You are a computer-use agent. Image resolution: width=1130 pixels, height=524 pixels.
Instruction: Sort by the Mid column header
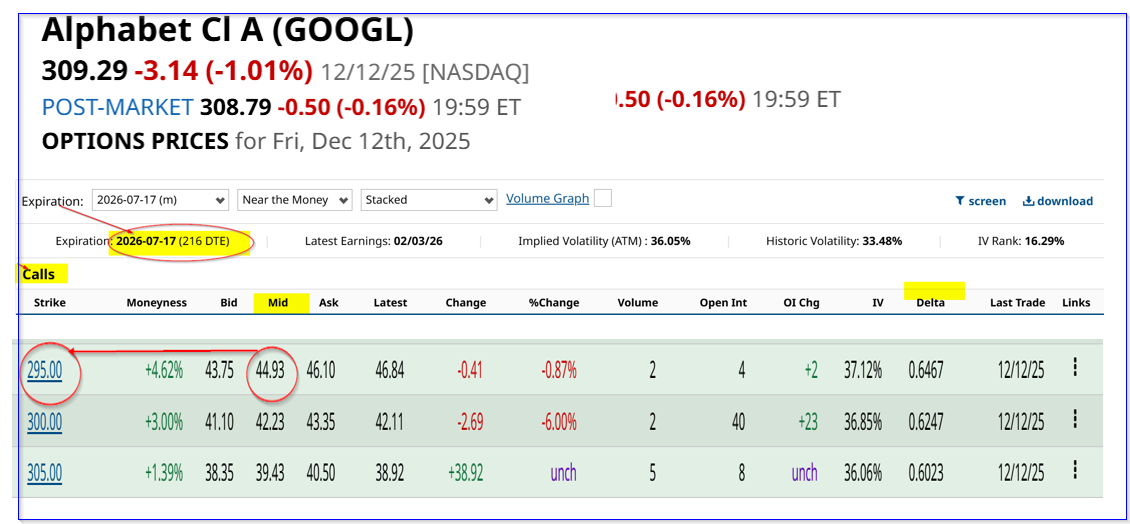click(x=278, y=303)
